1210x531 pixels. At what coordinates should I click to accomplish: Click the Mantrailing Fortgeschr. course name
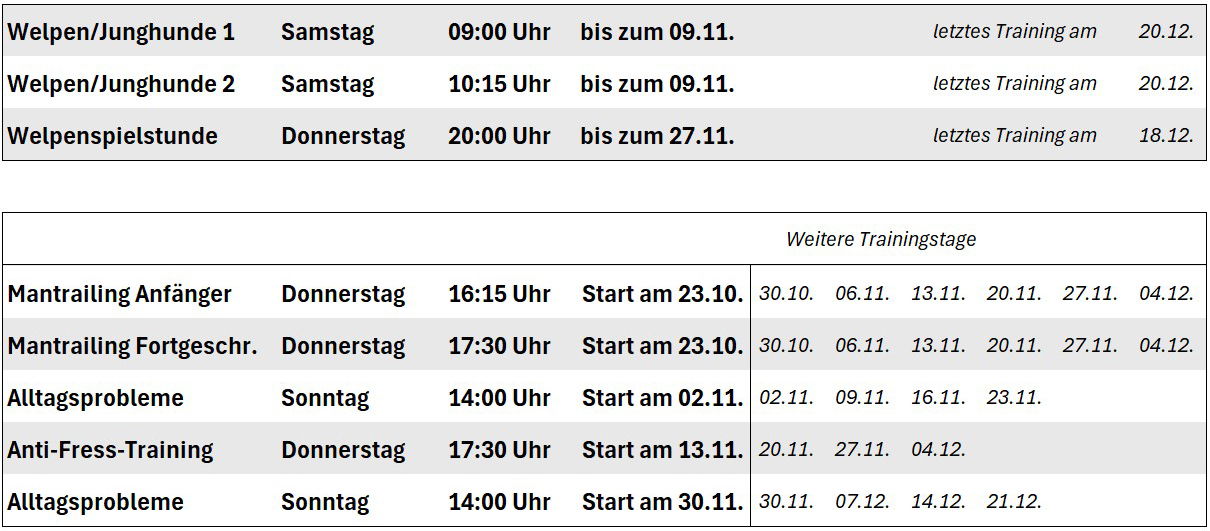[132, 347]
